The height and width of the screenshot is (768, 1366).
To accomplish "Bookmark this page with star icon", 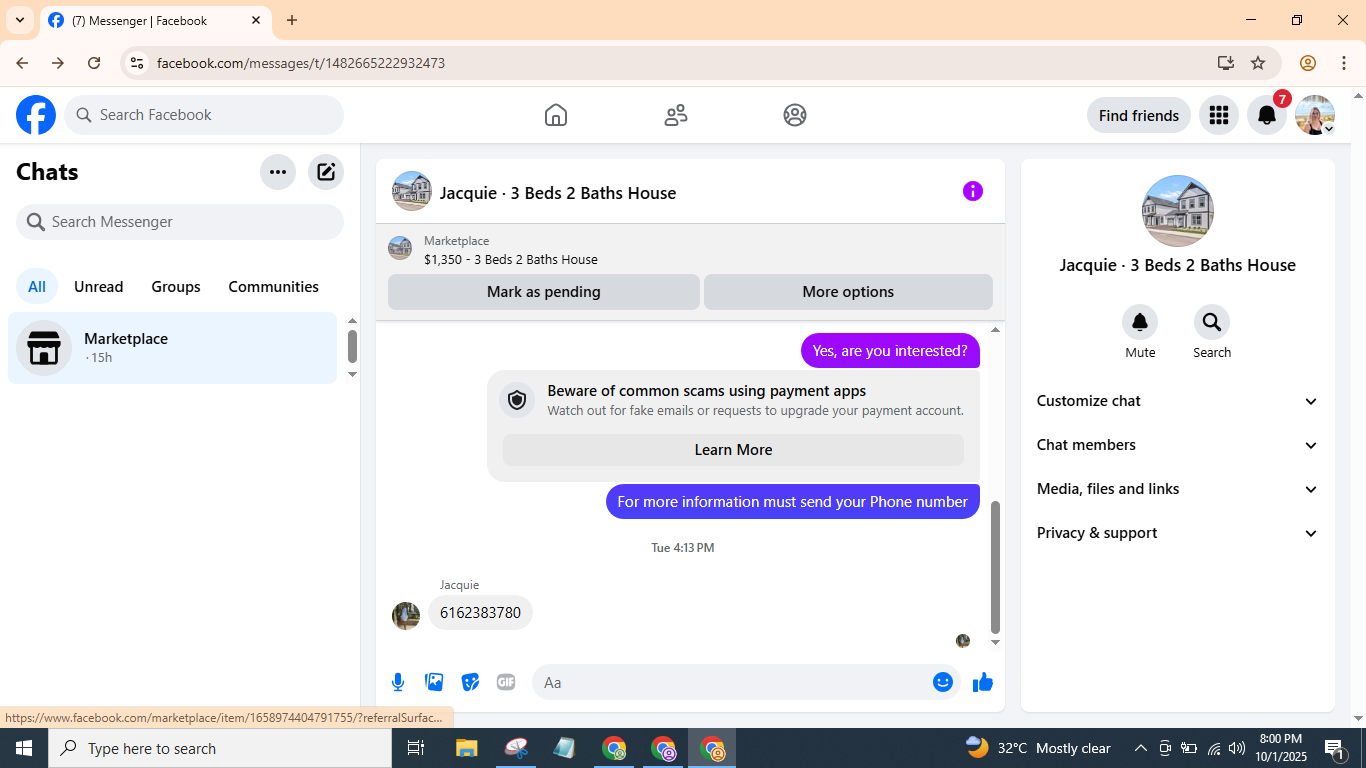I will click(1258, 63).
